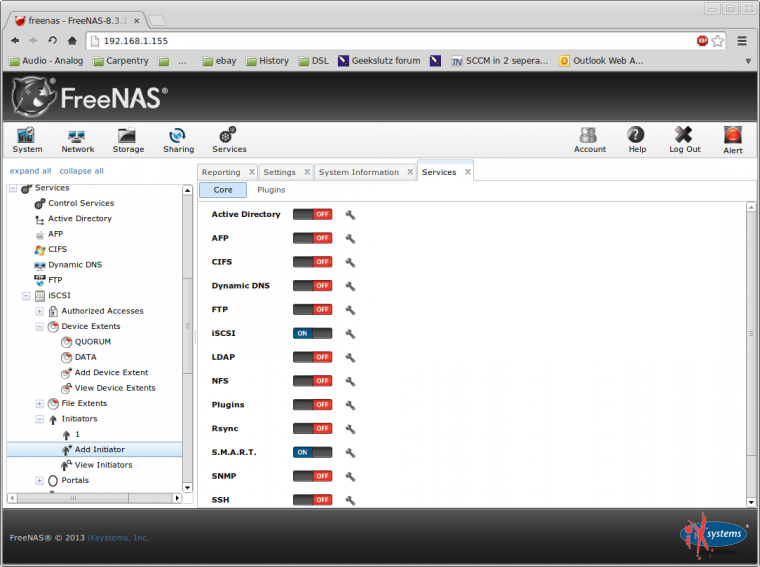Turn off the S.M.A.R.T. service switch

tap(313, 452)
